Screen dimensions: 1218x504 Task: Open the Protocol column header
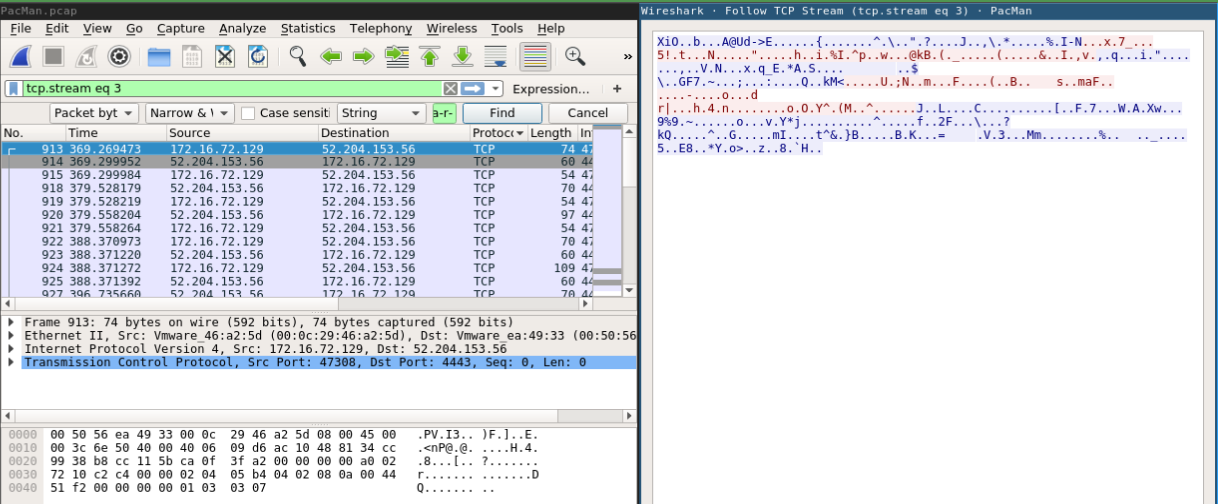[x=497, y=133]
